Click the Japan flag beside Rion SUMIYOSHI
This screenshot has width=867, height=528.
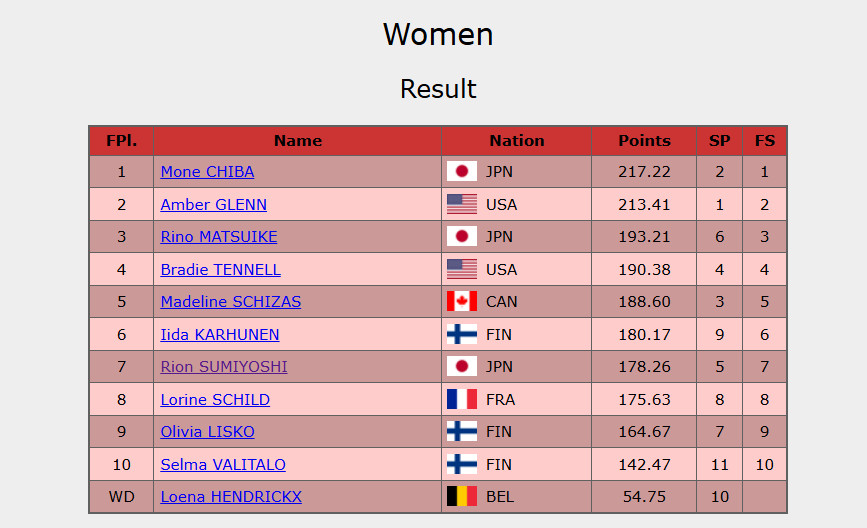[x=461, y=367]
